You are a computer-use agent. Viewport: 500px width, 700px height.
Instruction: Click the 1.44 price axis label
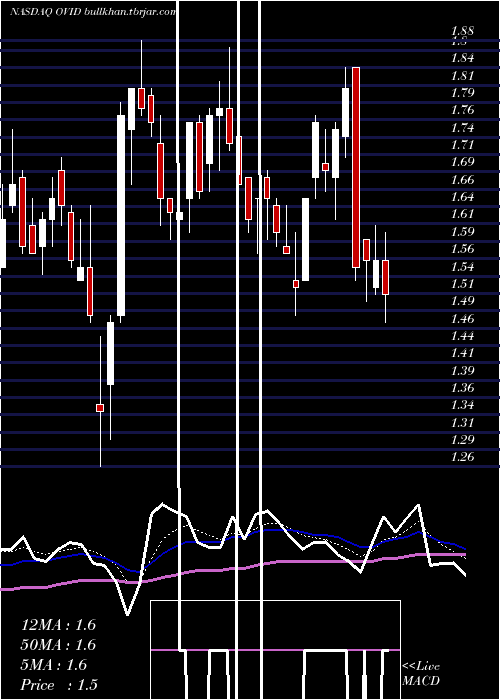[462, 336]
